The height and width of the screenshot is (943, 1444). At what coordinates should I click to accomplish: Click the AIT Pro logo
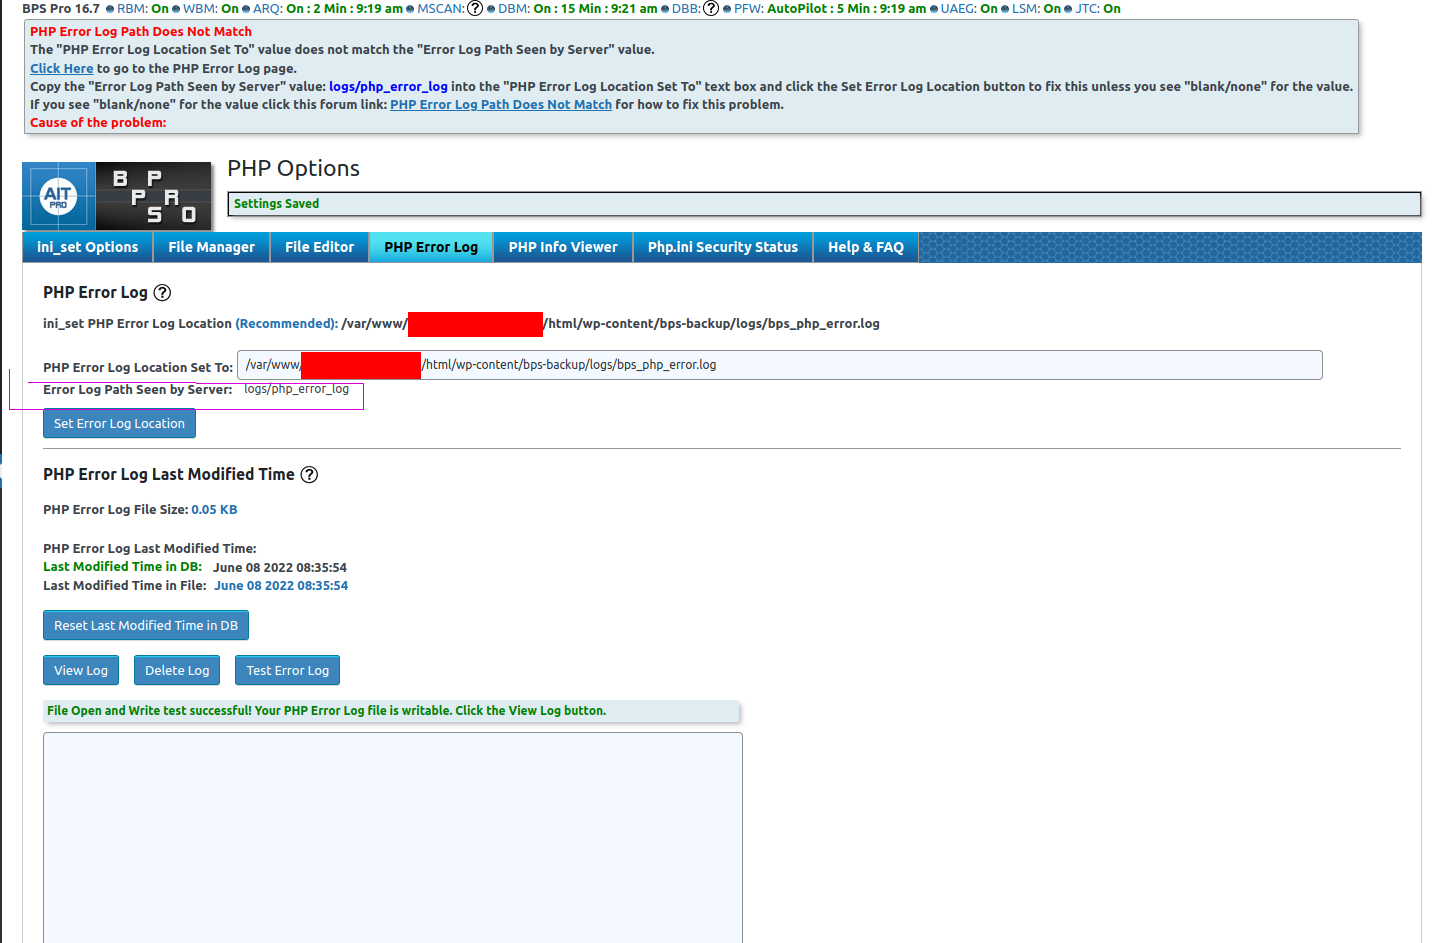click(x=58, y=196)
